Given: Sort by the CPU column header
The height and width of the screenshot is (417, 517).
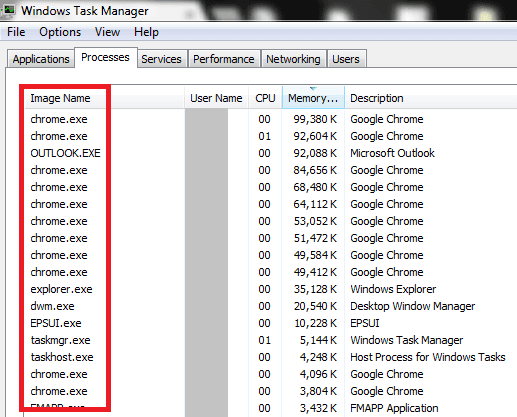Looking at the screenshot, I should pyautogui.click(x=265, y=98).
